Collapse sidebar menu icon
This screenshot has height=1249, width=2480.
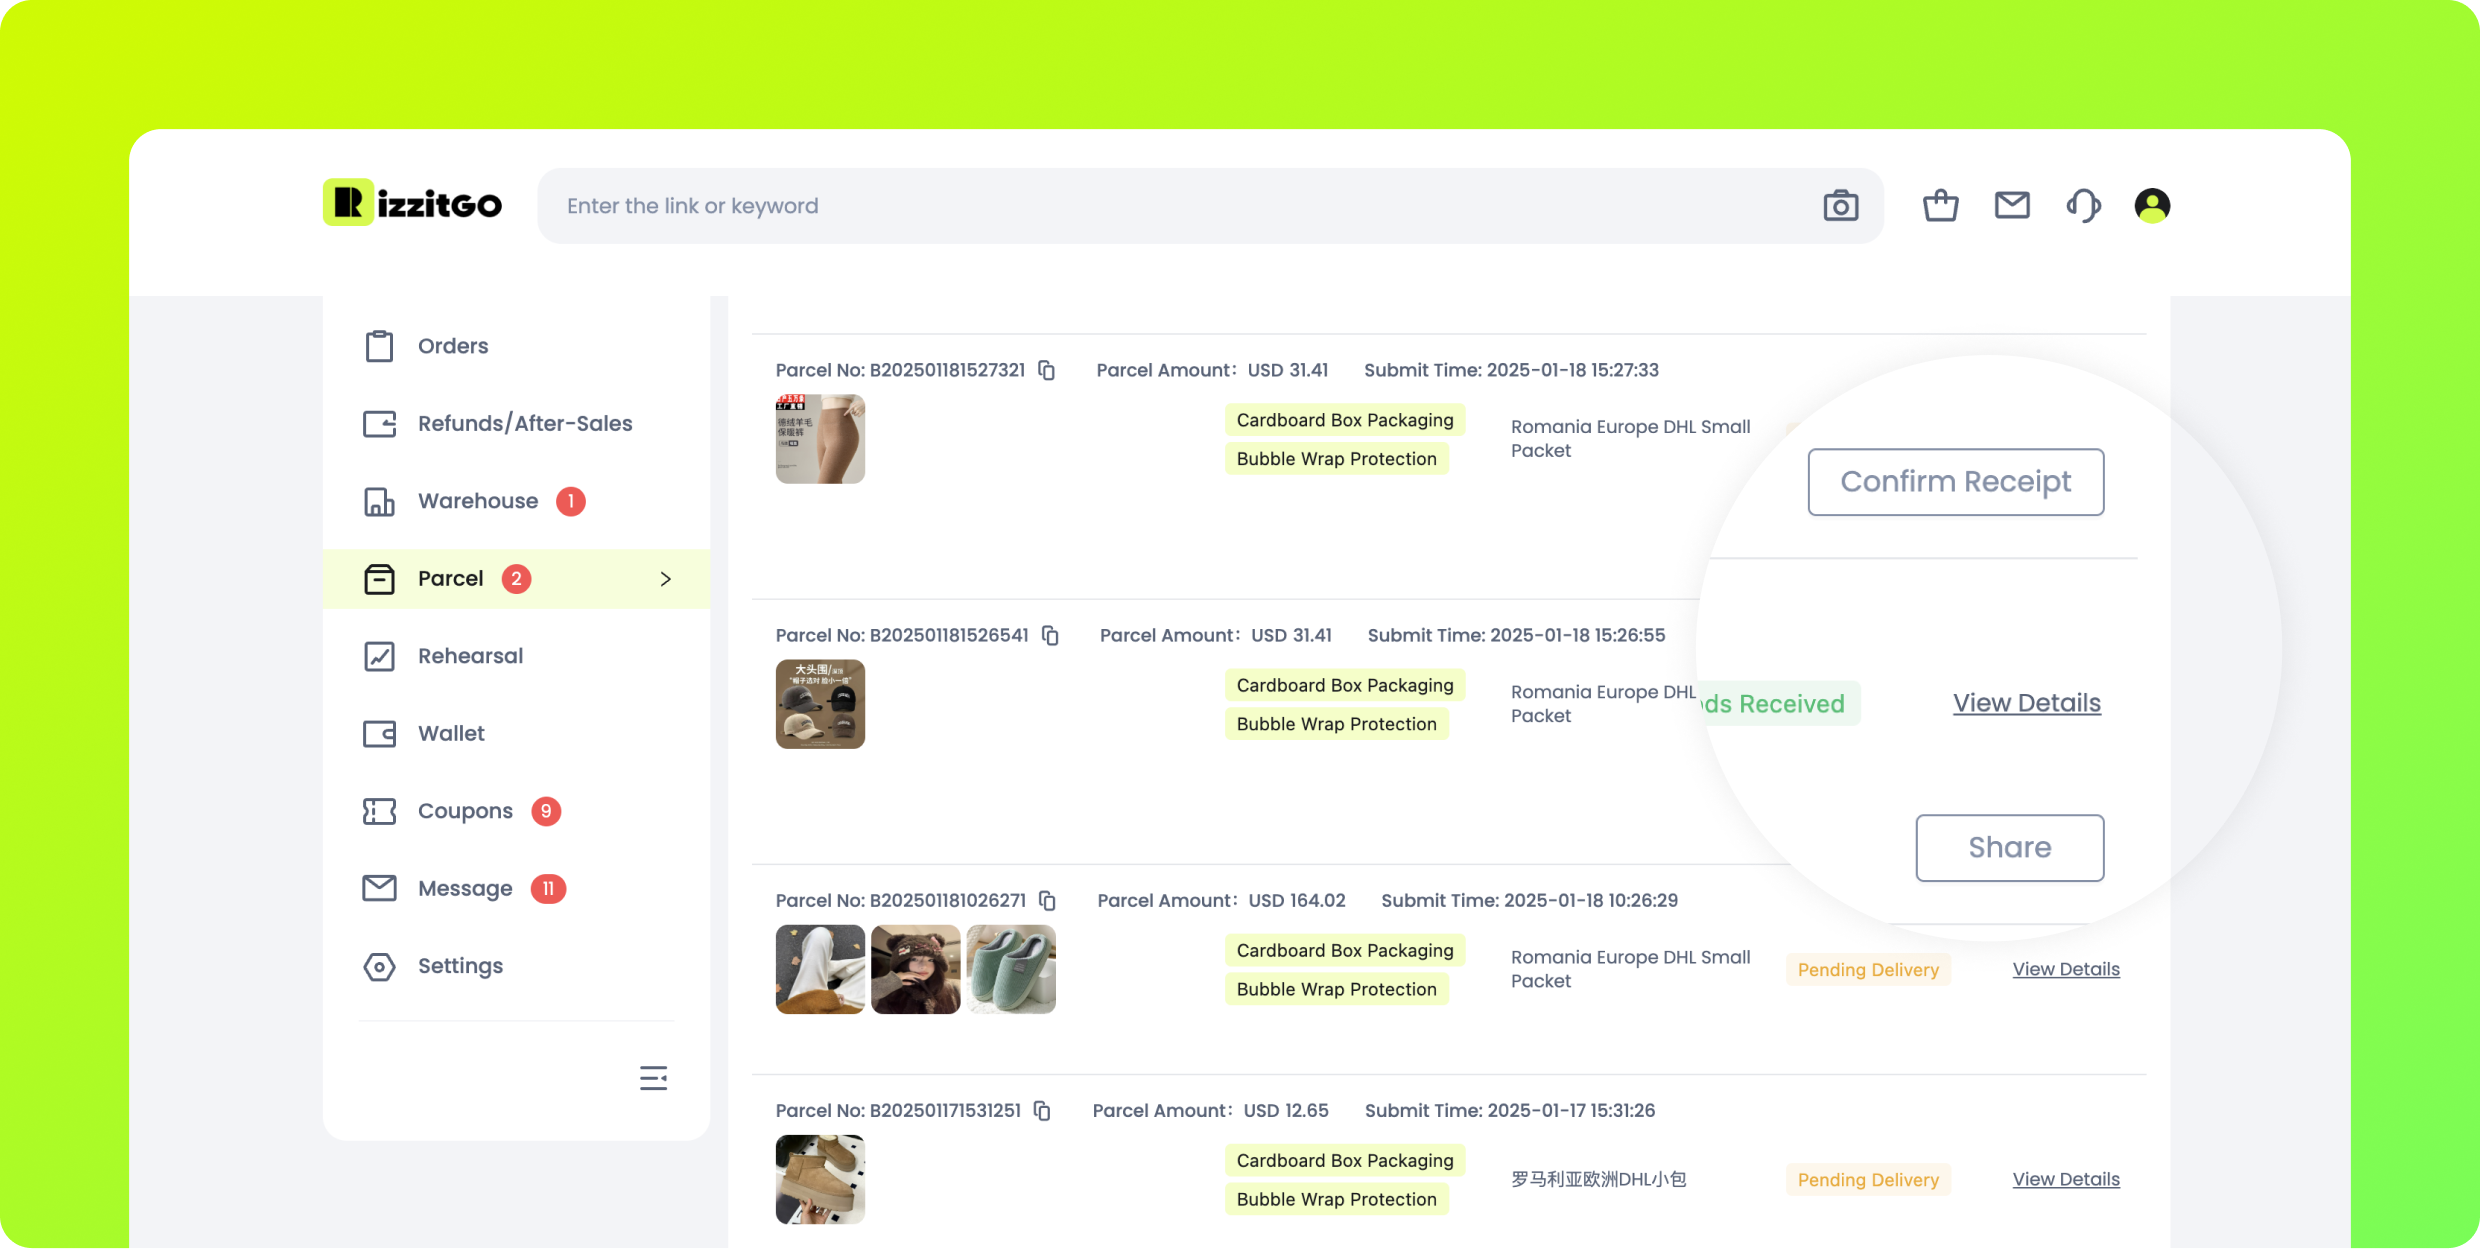[653, 1077]
